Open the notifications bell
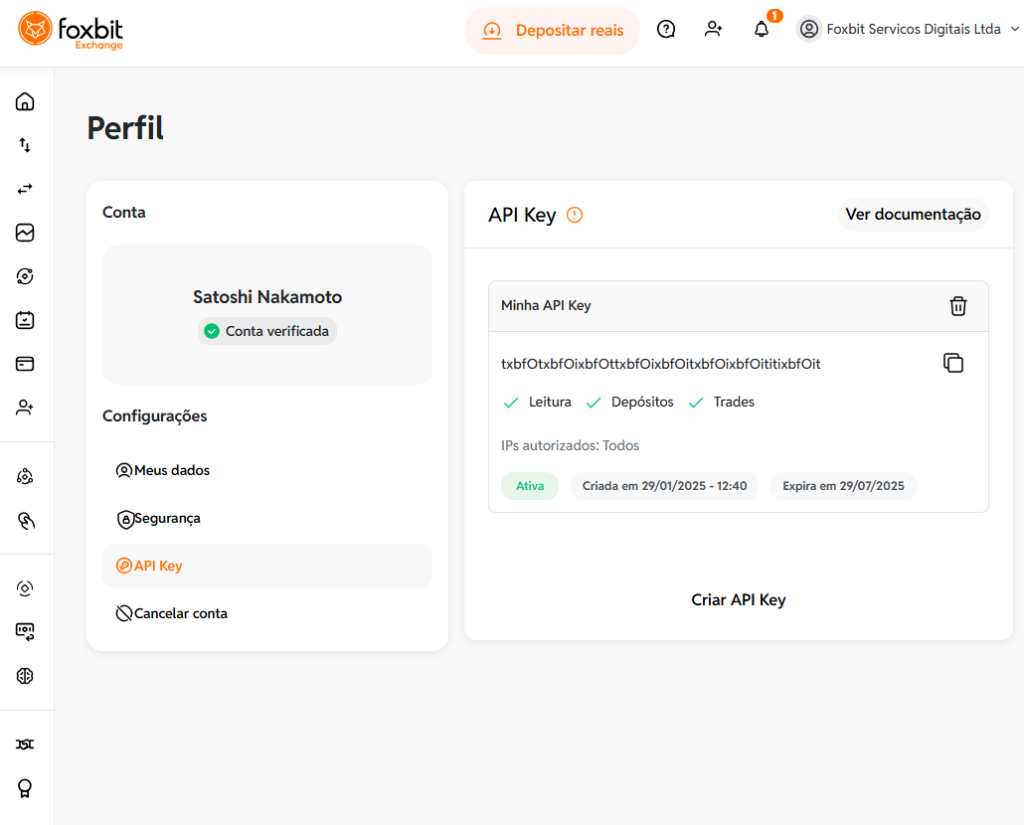This screenshot has height=825, width=1024. (x=761, y=29)
